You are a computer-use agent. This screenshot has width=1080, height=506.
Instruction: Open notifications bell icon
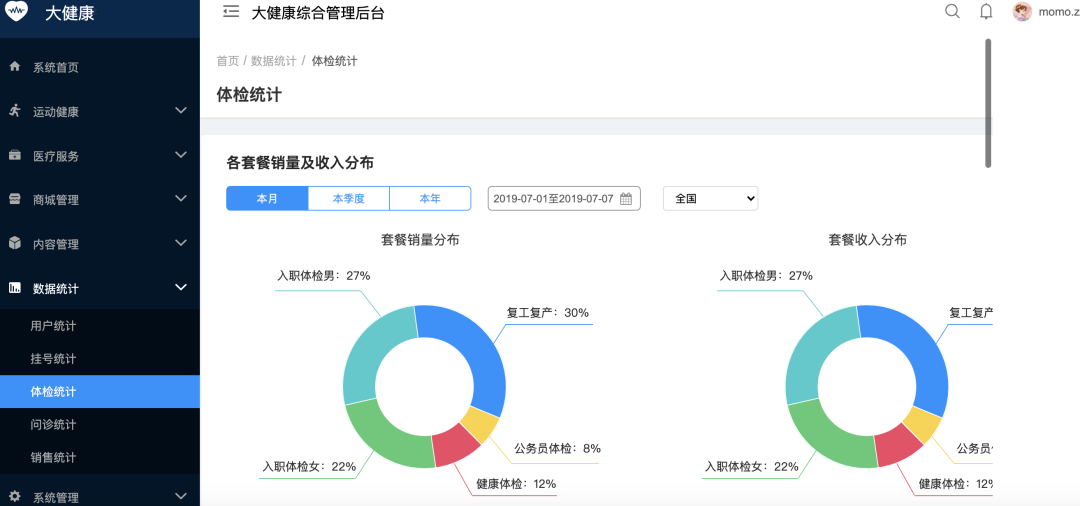point(986,12)
